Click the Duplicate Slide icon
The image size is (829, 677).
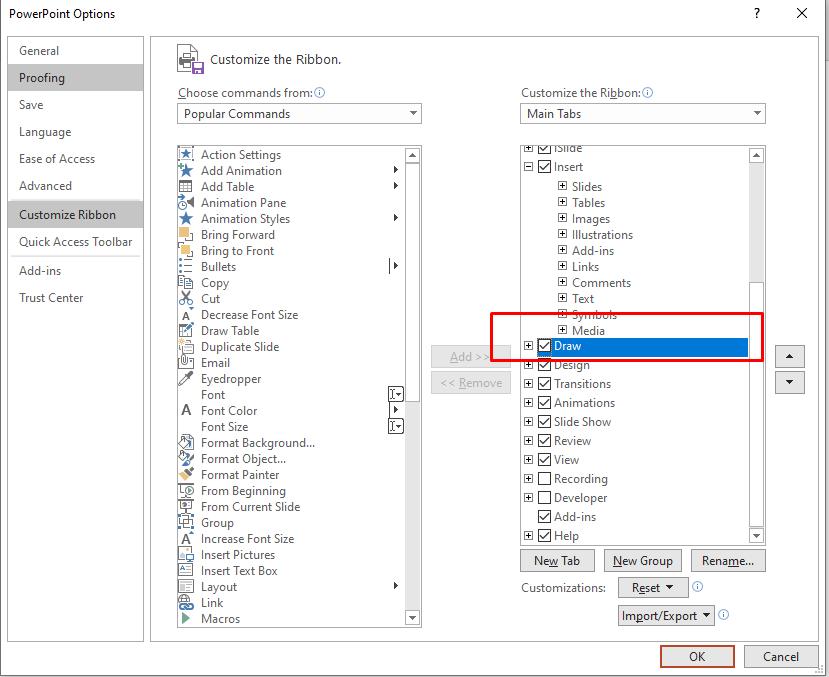click(x=186, y=347)
